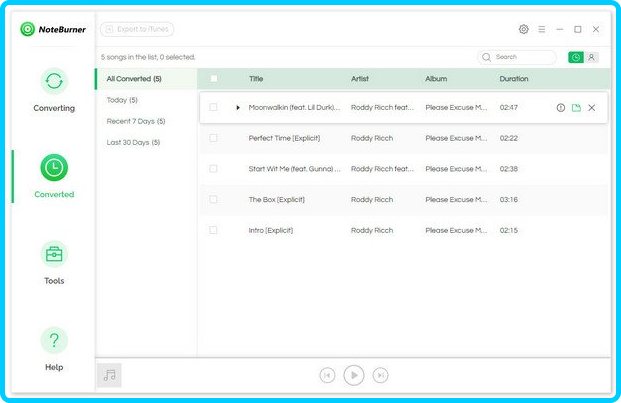Show info for the Moonwalkin track
The image size is (621, 403).
(x=560, y=108)
